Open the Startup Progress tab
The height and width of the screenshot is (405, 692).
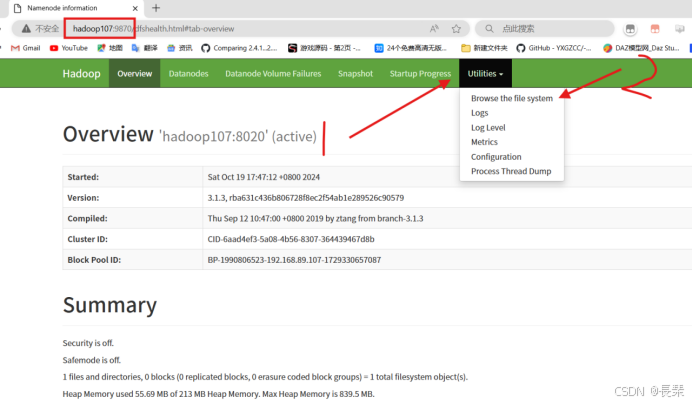click(420, 74)
